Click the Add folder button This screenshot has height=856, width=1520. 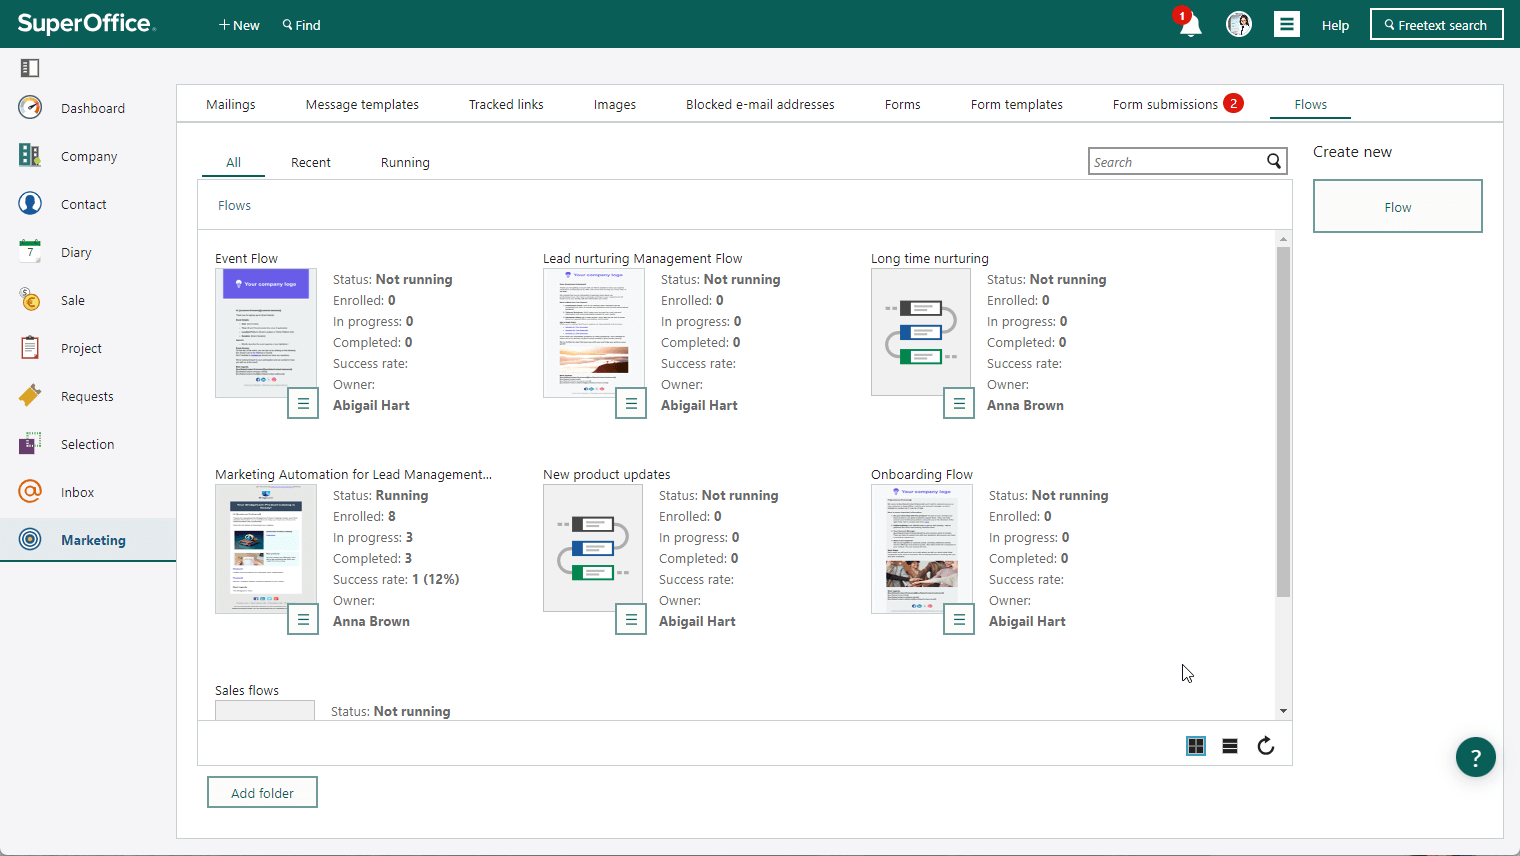[262, 792]
